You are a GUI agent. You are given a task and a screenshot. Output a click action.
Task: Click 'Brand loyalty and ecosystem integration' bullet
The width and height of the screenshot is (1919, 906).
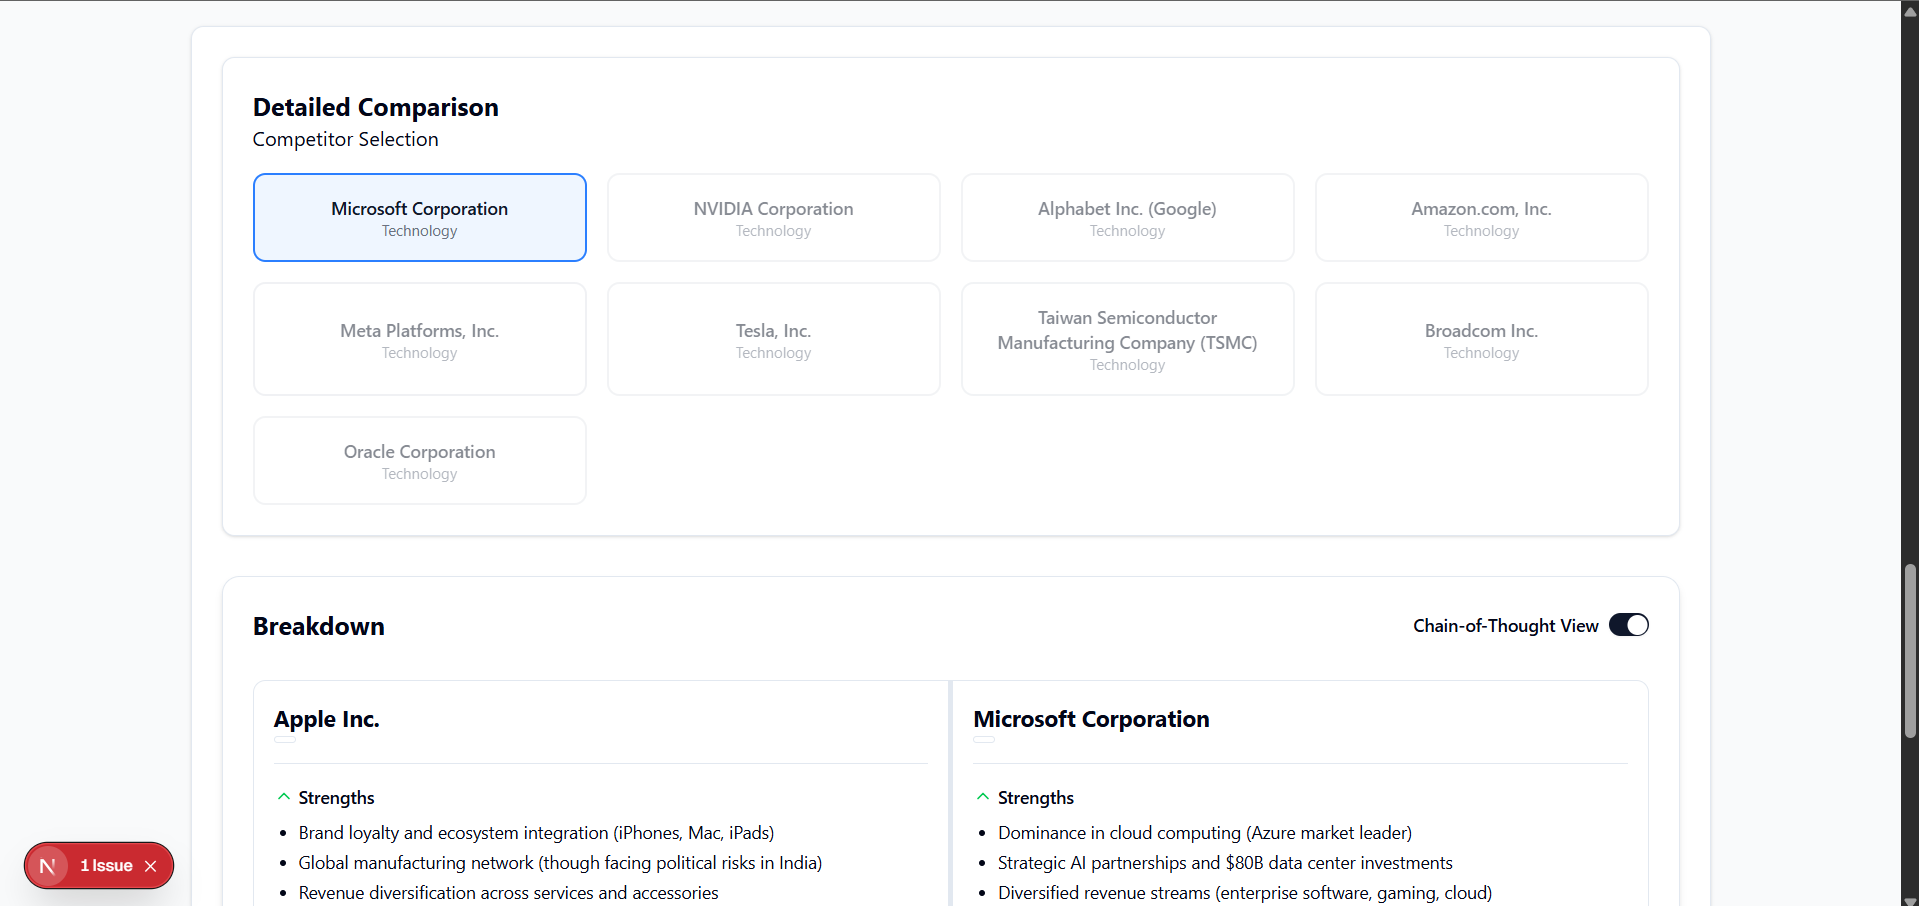tap(536, 833)
